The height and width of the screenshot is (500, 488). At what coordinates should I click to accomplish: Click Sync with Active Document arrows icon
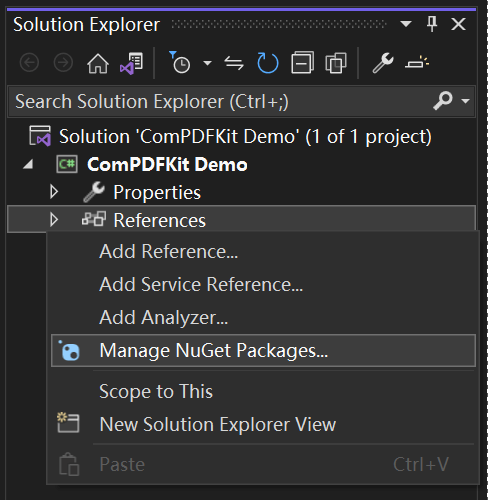click(234, 63)
